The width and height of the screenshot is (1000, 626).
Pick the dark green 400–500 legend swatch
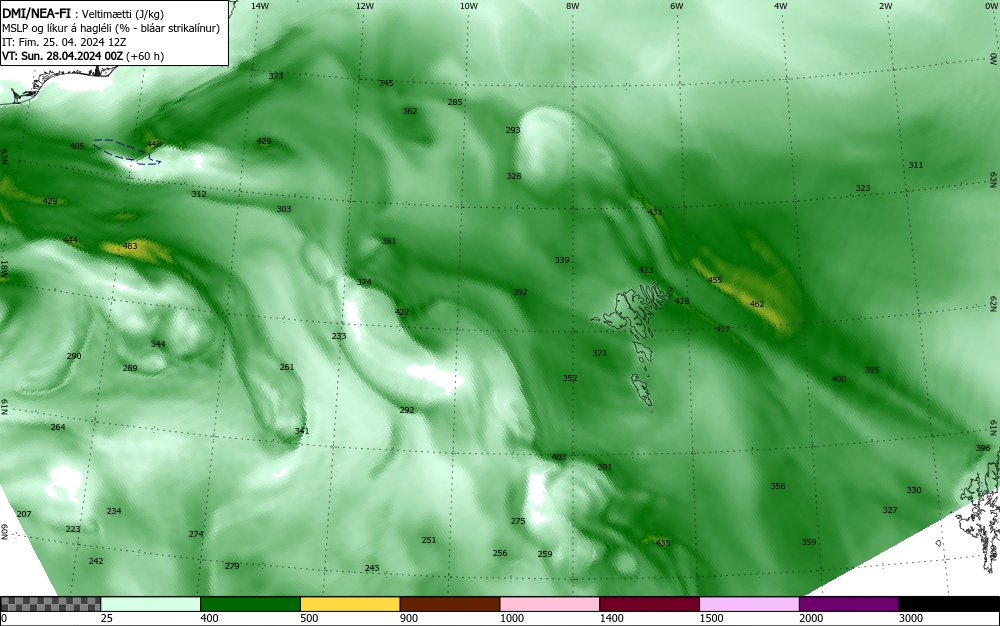click(250, 604)
